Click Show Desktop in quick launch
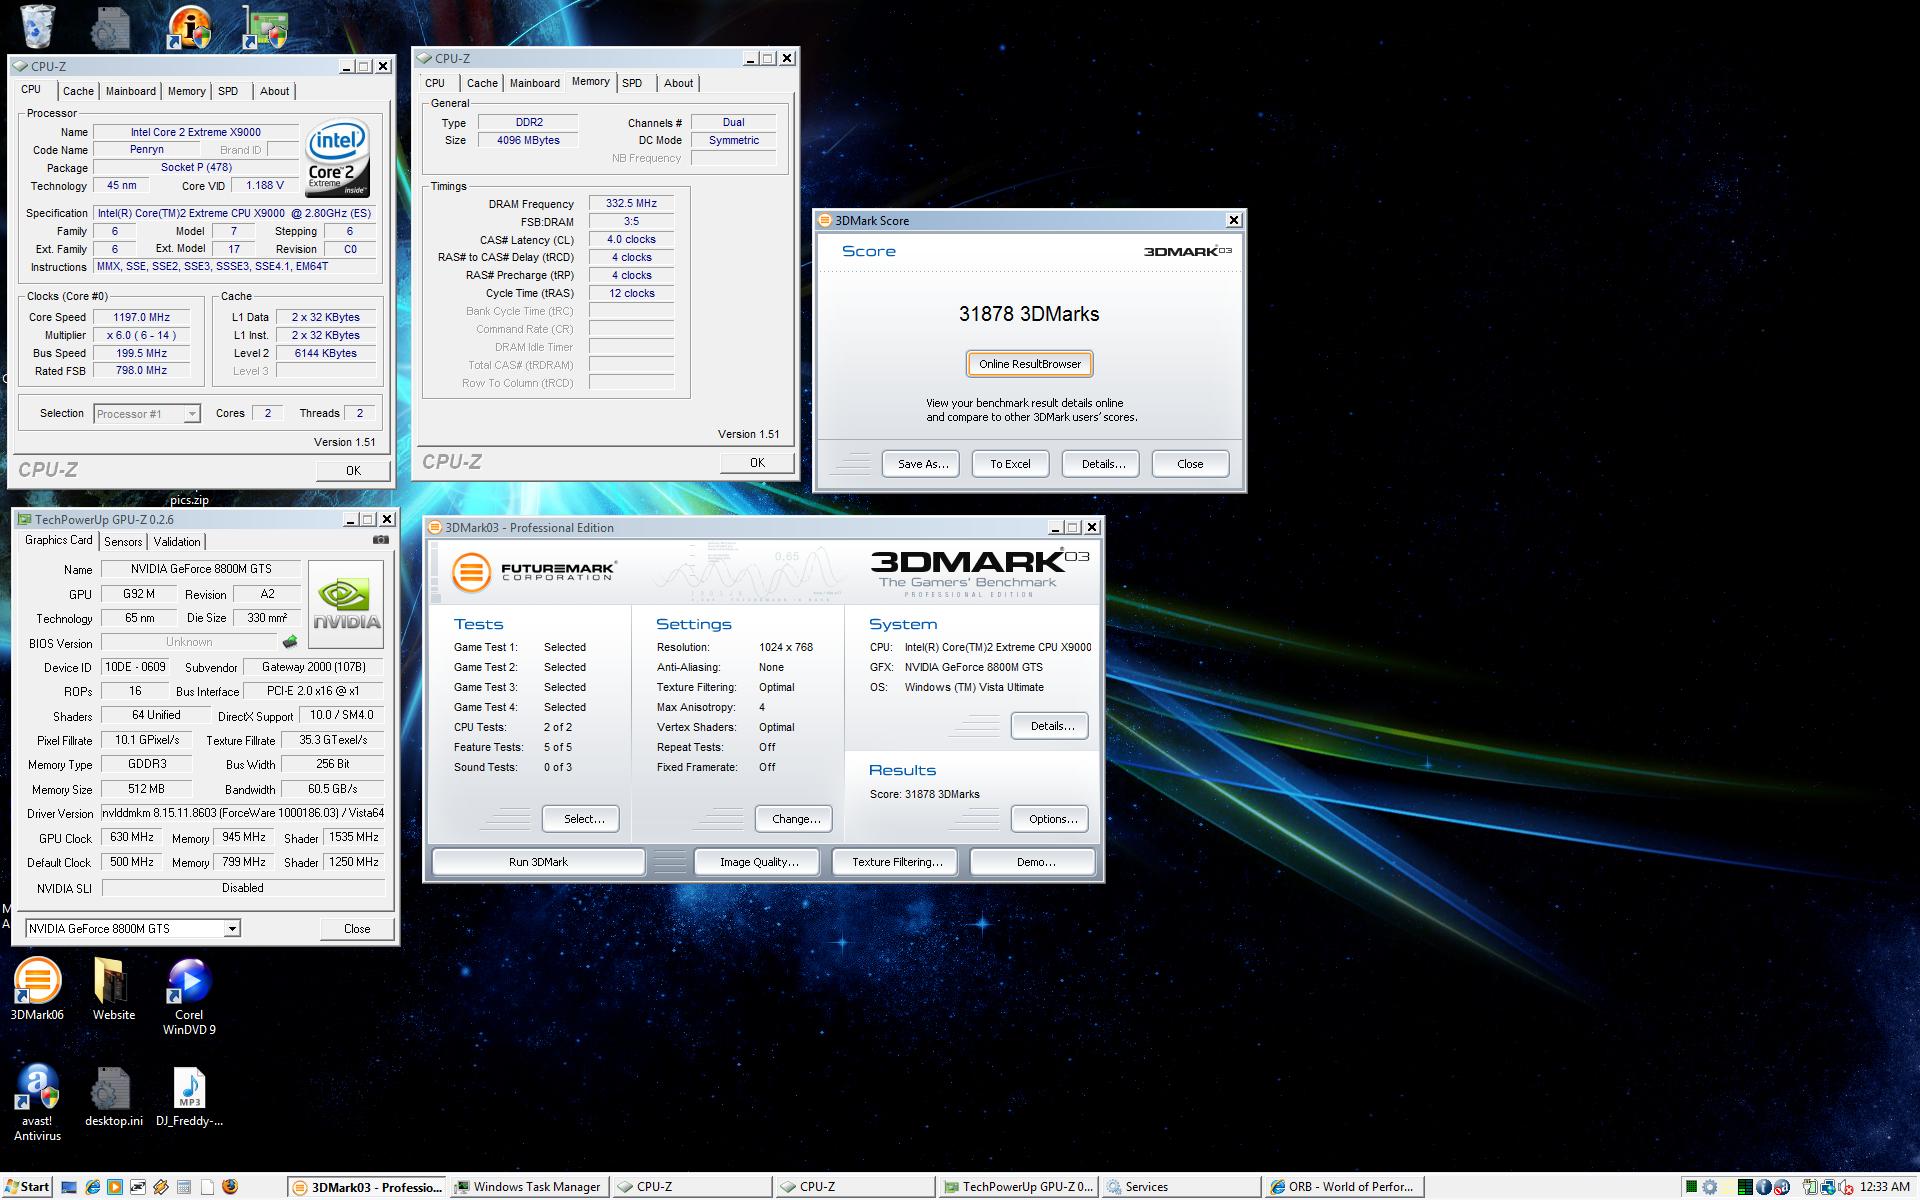Image resolution: width=1920 pixels, height=1200 pixels. click(69, 1187)
